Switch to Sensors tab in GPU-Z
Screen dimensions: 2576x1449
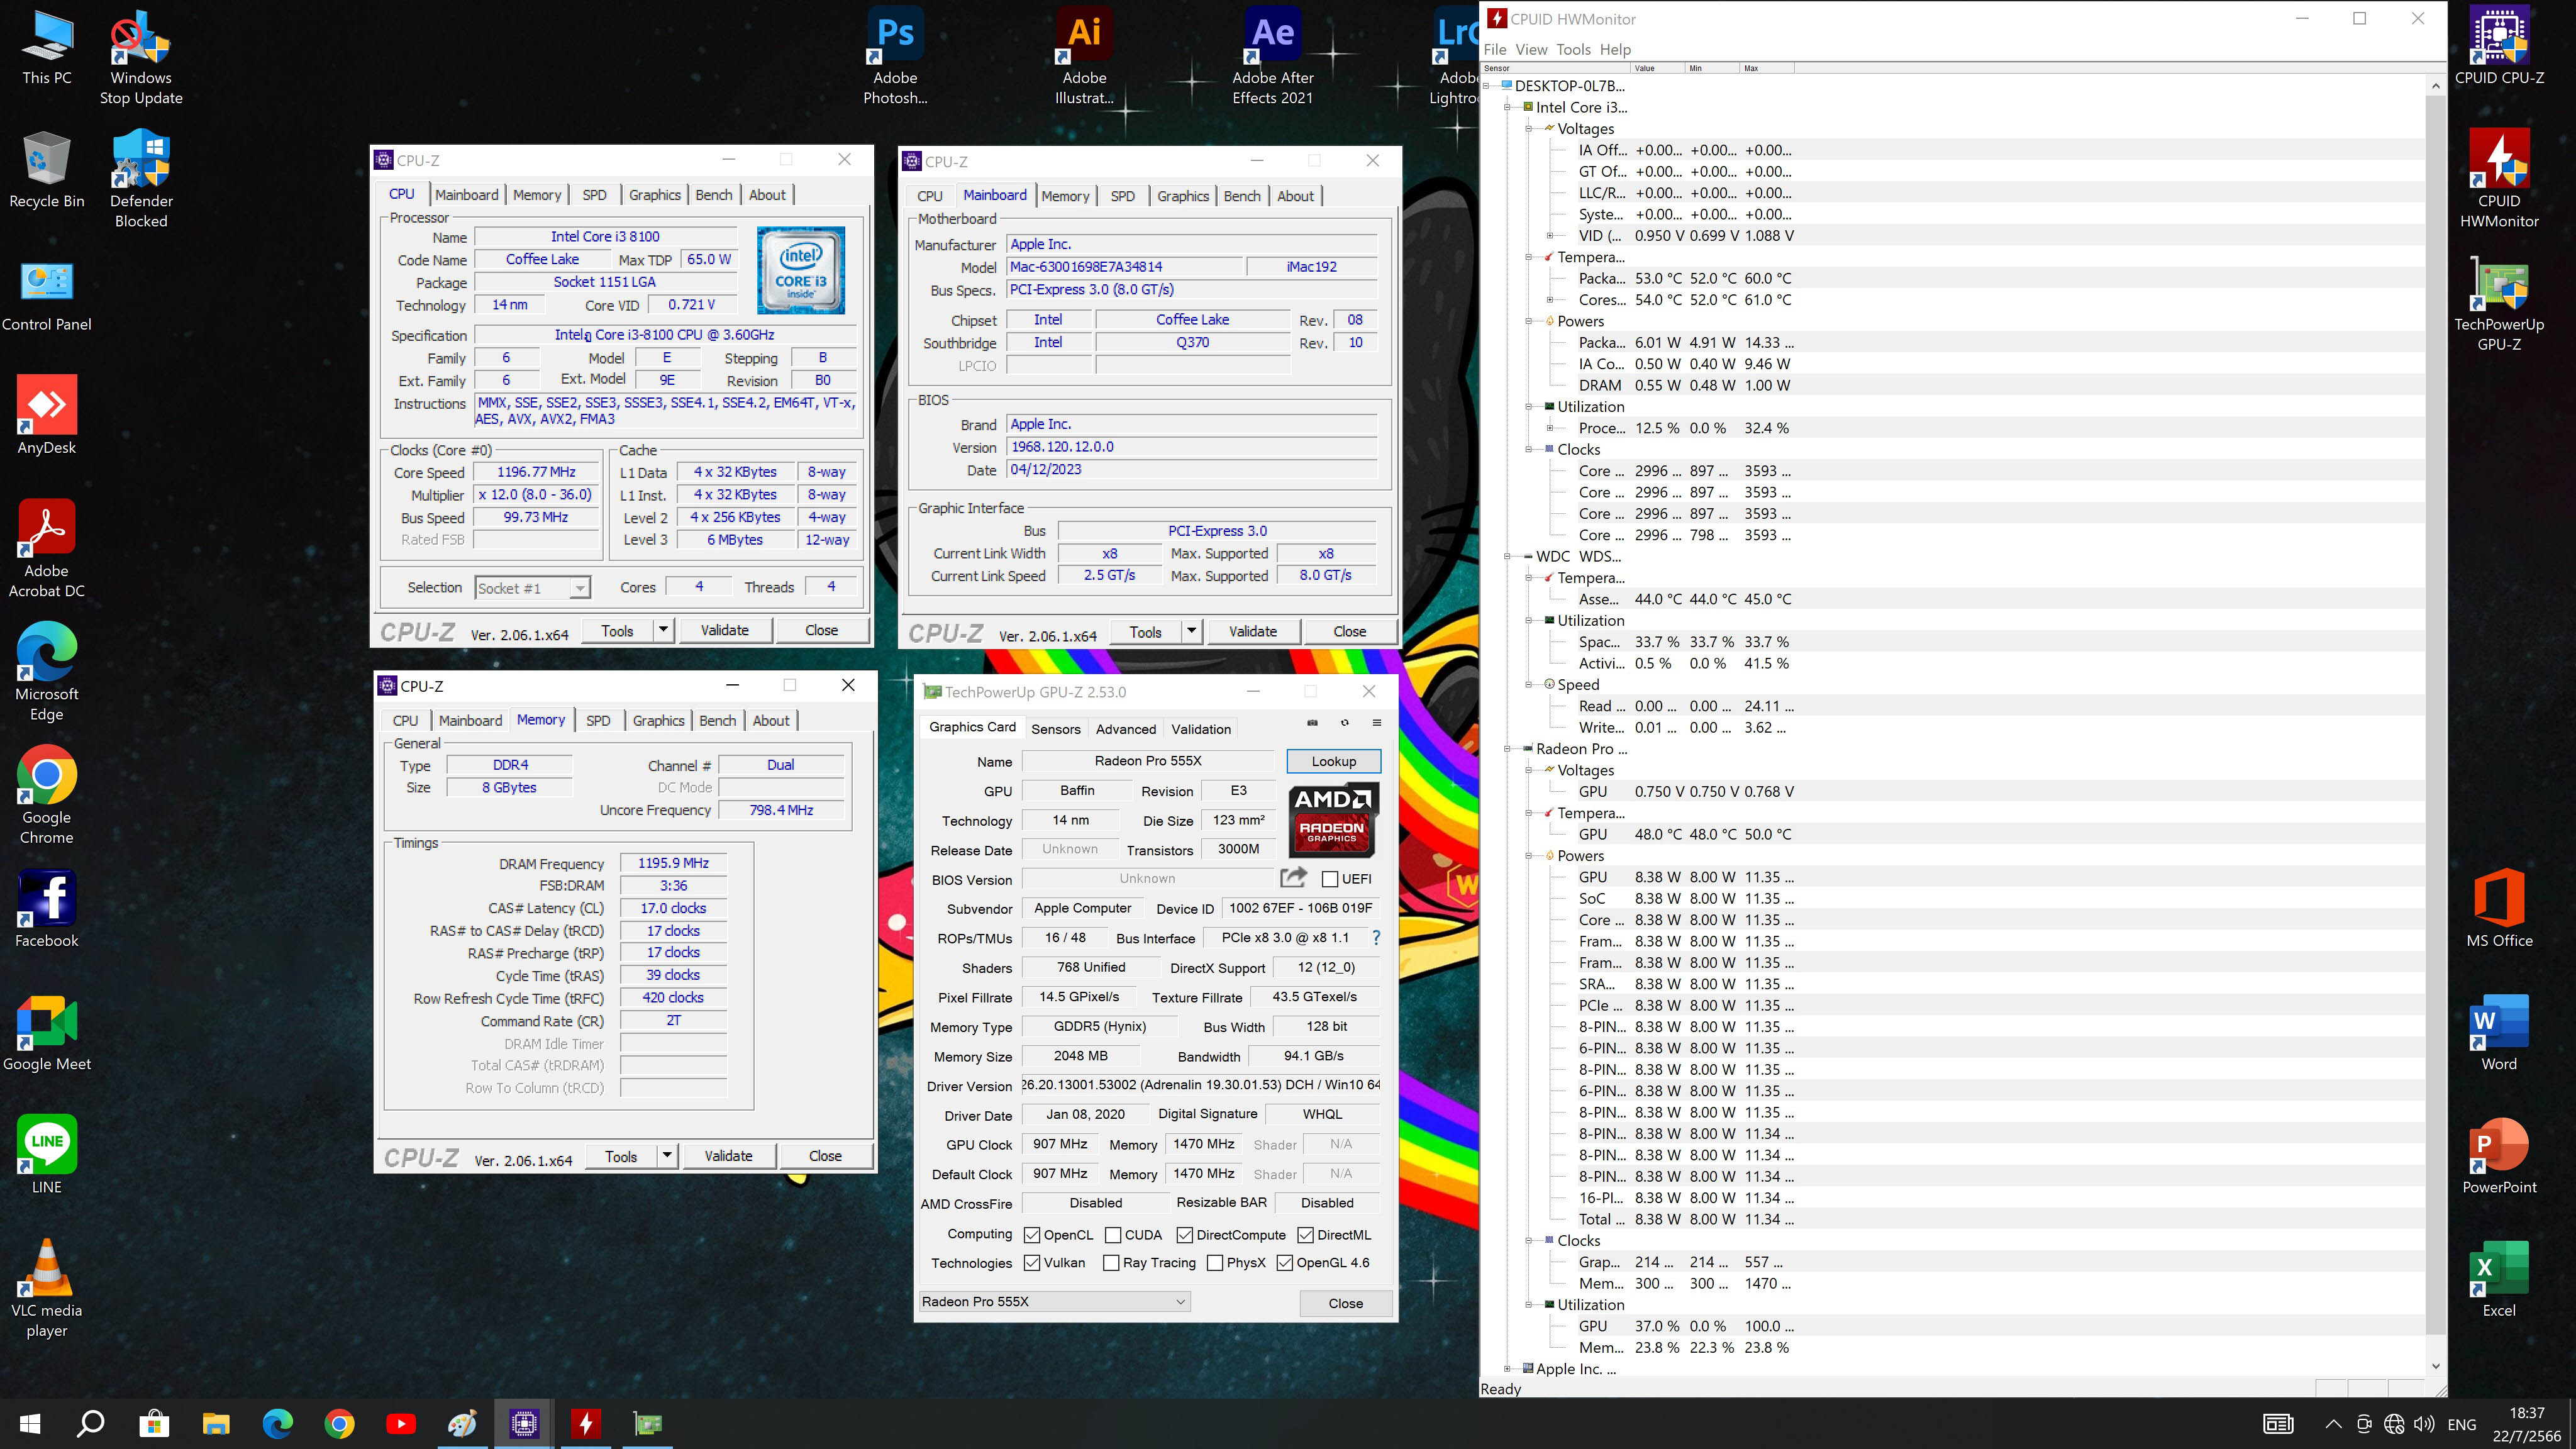click(x=1055, y=729)
